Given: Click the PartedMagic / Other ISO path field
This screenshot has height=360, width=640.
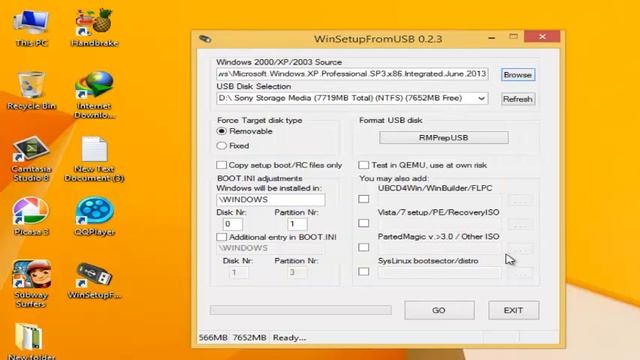Looking at the screenshot, I should [x=439, y=249].
